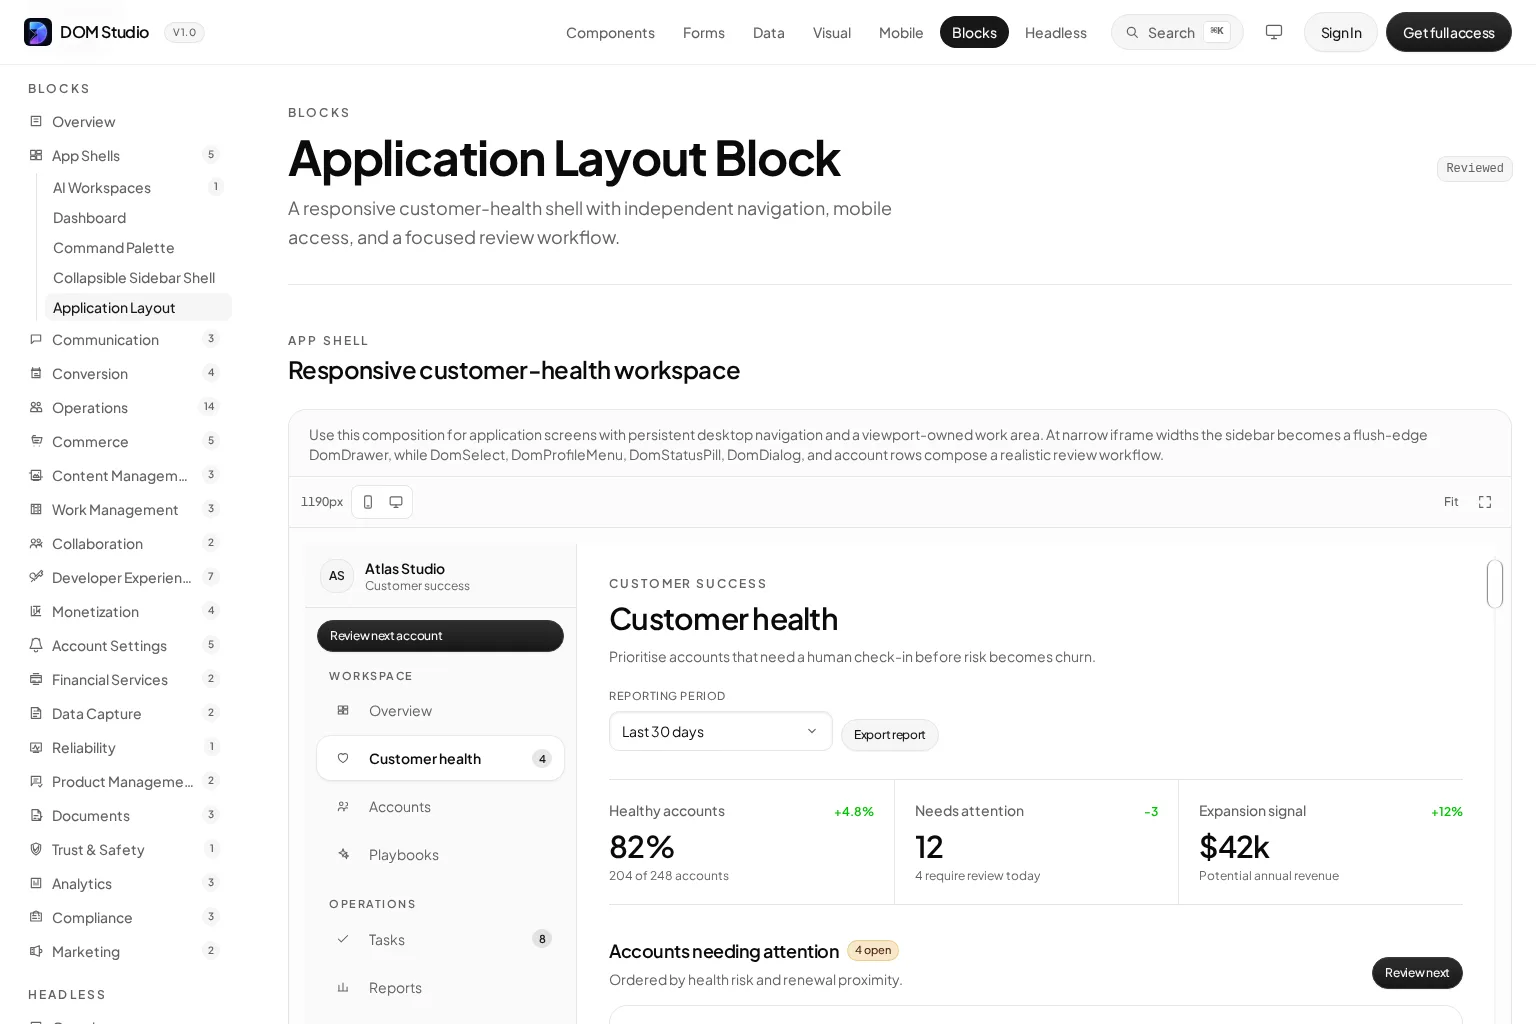Click the Collaboration users icon
Image resolution: width=1536 pixels, height=1024 pixels.
coord(36,543)
